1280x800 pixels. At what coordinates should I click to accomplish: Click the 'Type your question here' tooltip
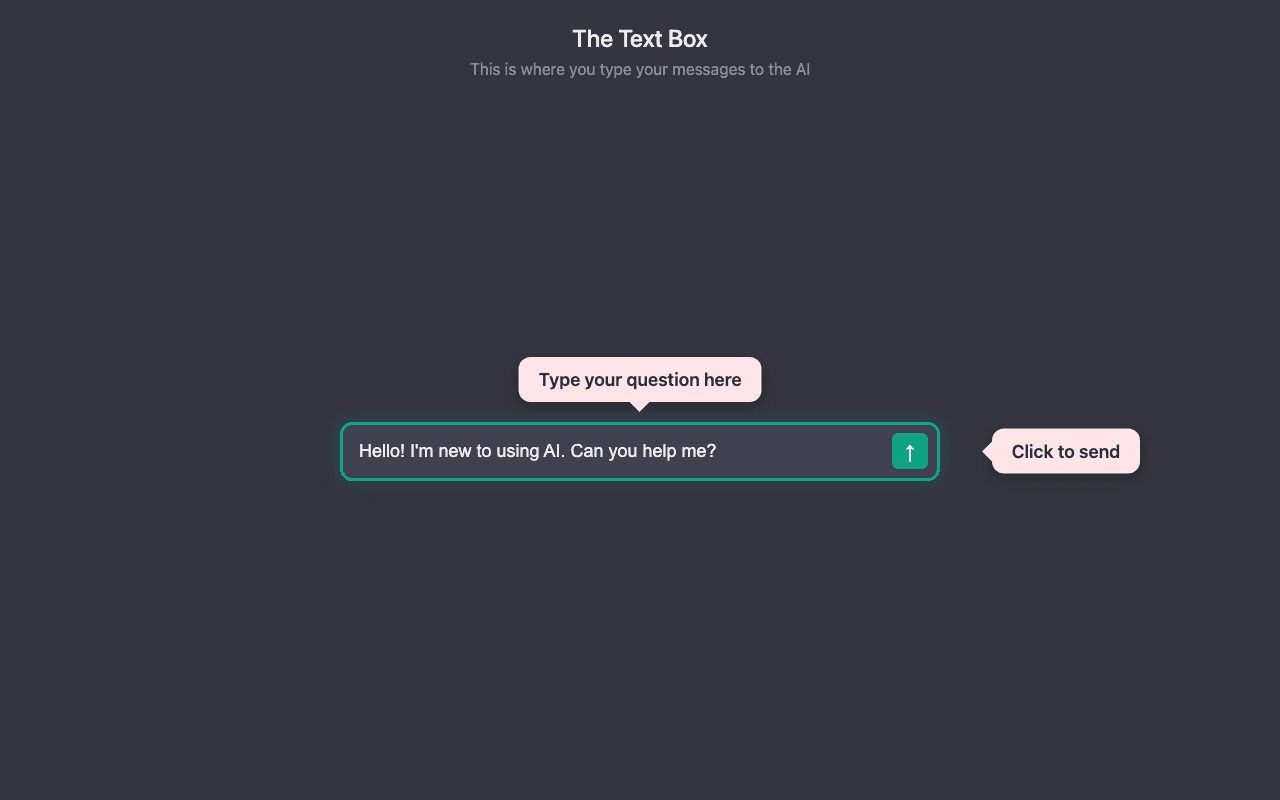tap(640, 379)
